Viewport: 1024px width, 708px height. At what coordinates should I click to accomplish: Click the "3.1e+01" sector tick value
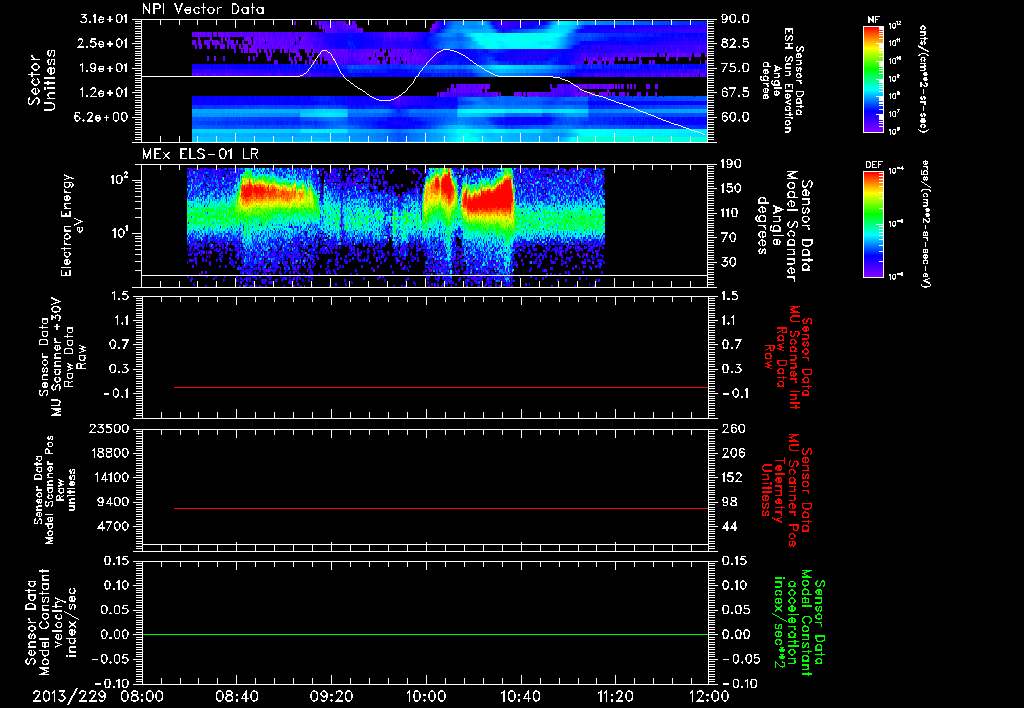click(x=104, y=19)
